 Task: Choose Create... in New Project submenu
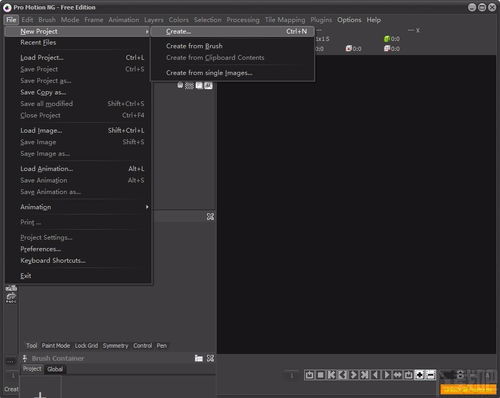232,32
